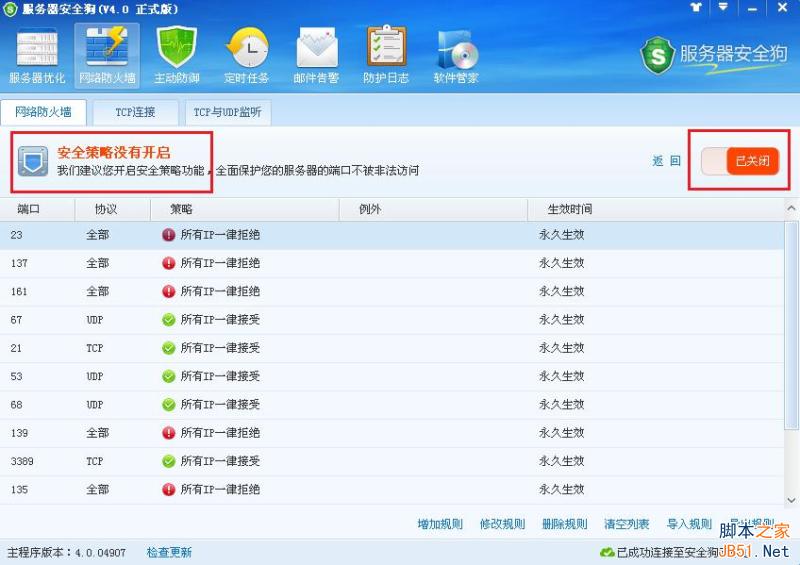Switch to the TCP连接 tab
Image resolution: width=800 pixels, height=565 pixels.
(135, 112)
